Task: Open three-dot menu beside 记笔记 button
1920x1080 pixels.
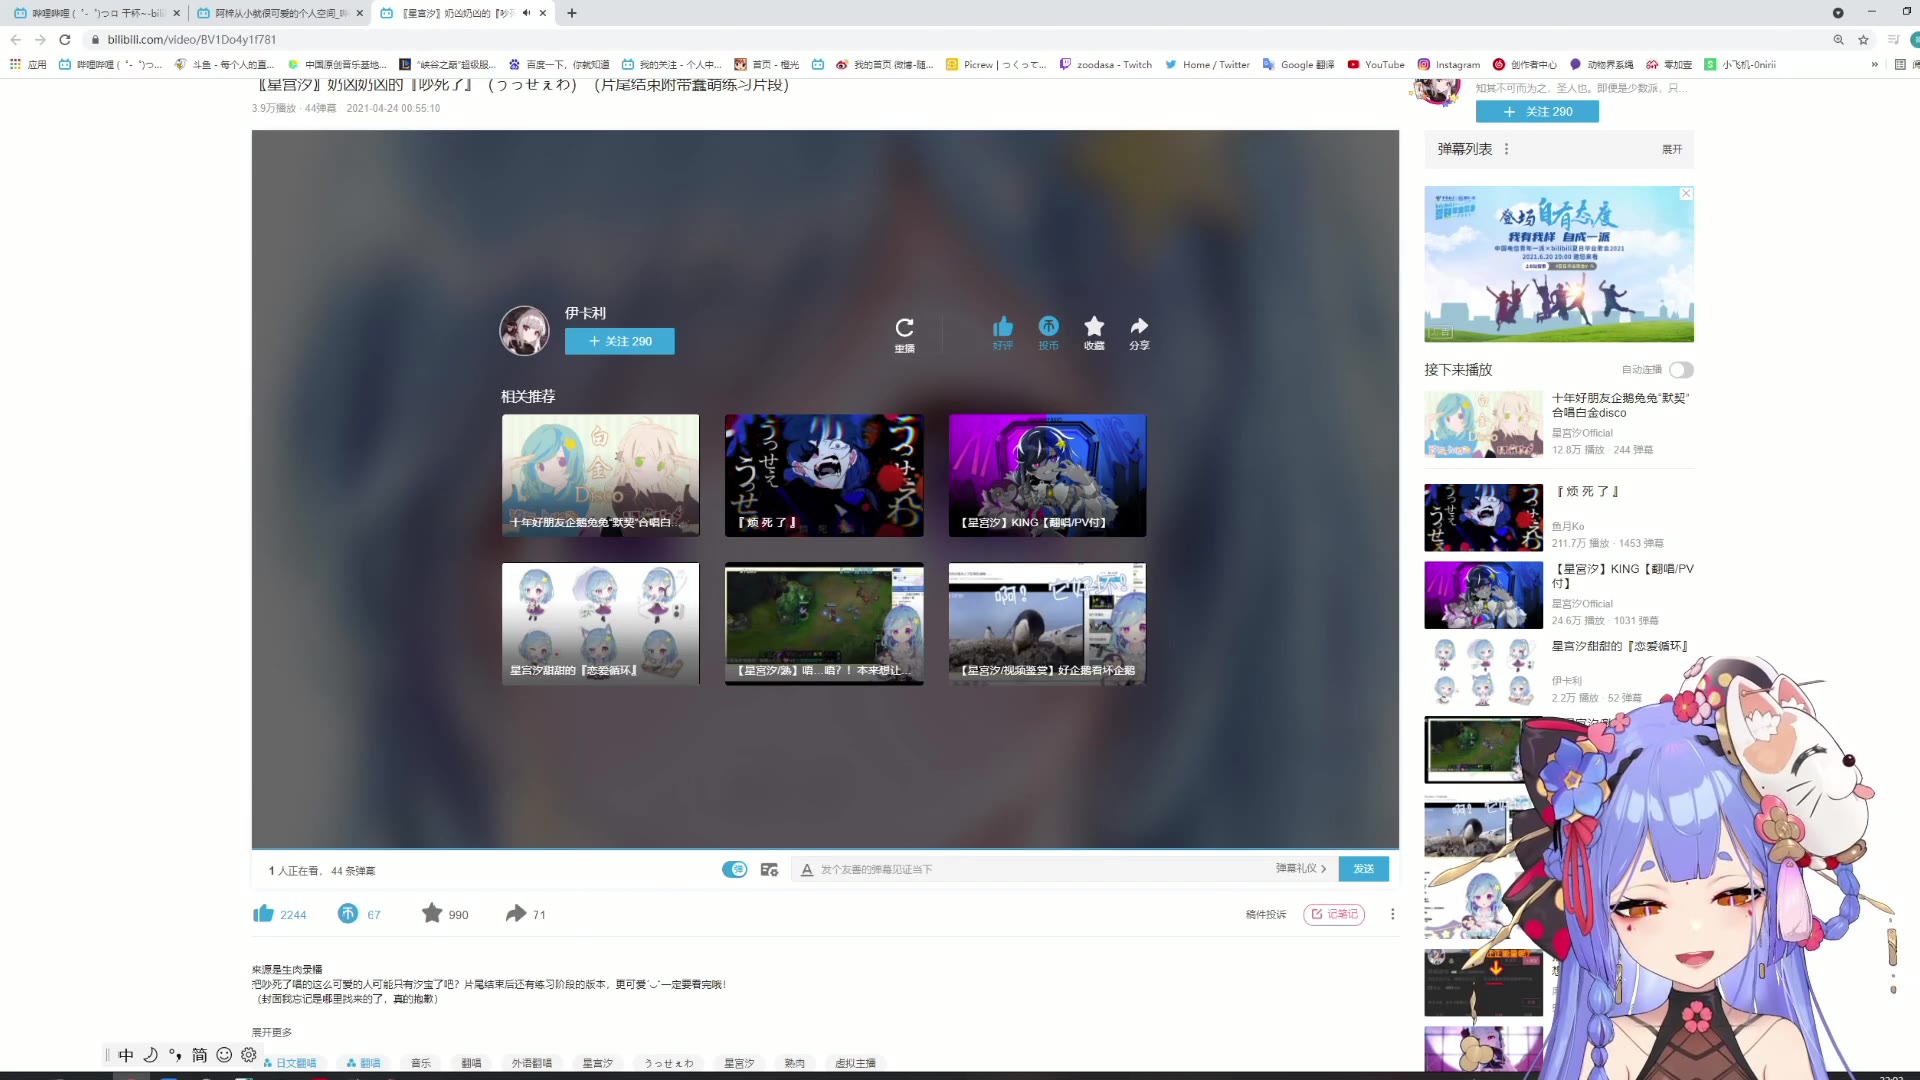Action: pyautogui.click(x=1392, y=914)
